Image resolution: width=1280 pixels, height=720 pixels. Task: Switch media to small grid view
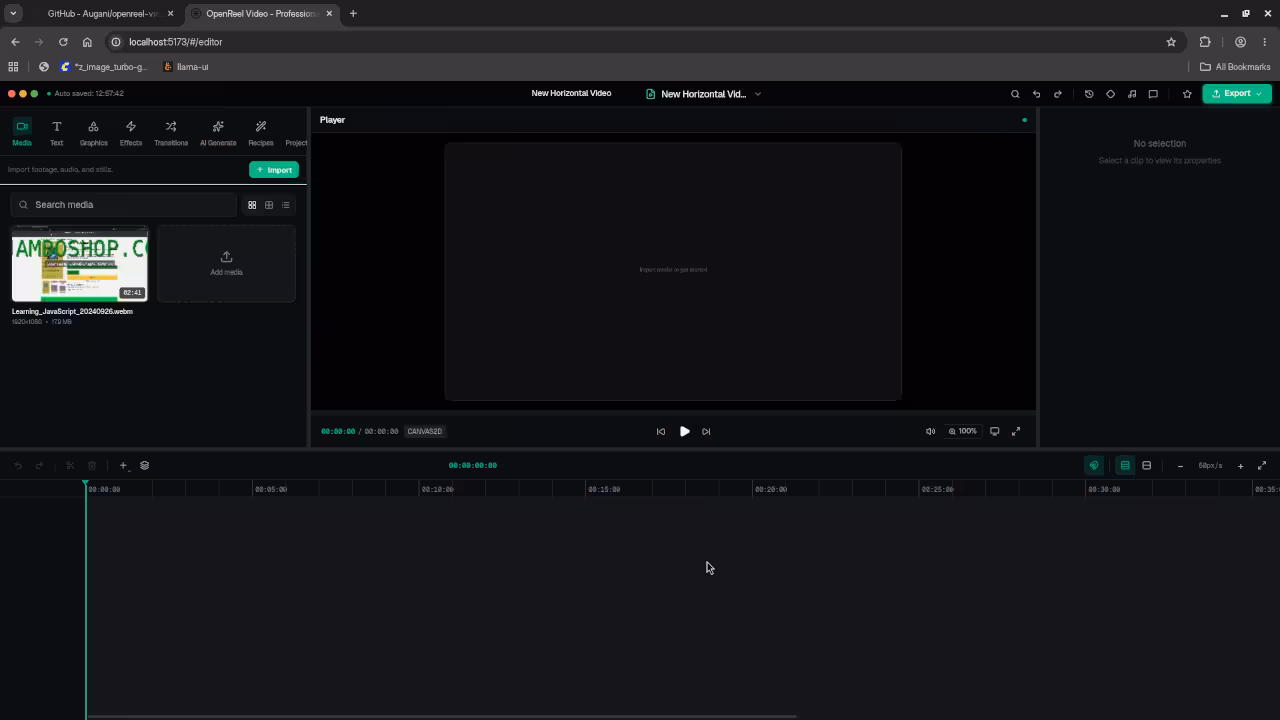pyautogui.click(x=269, y=205)
